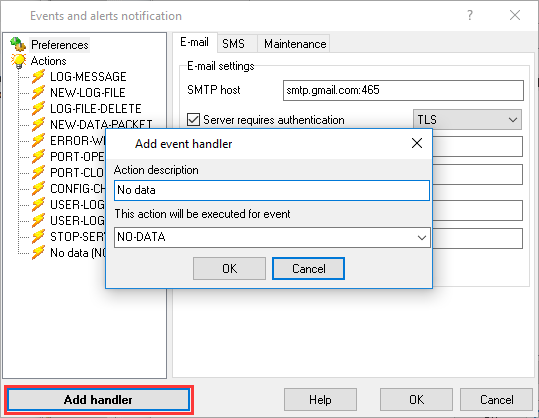Click the Actions lightbulb icon
The height and width of the screenshot is (418, 539).
(x=18, y=61)
